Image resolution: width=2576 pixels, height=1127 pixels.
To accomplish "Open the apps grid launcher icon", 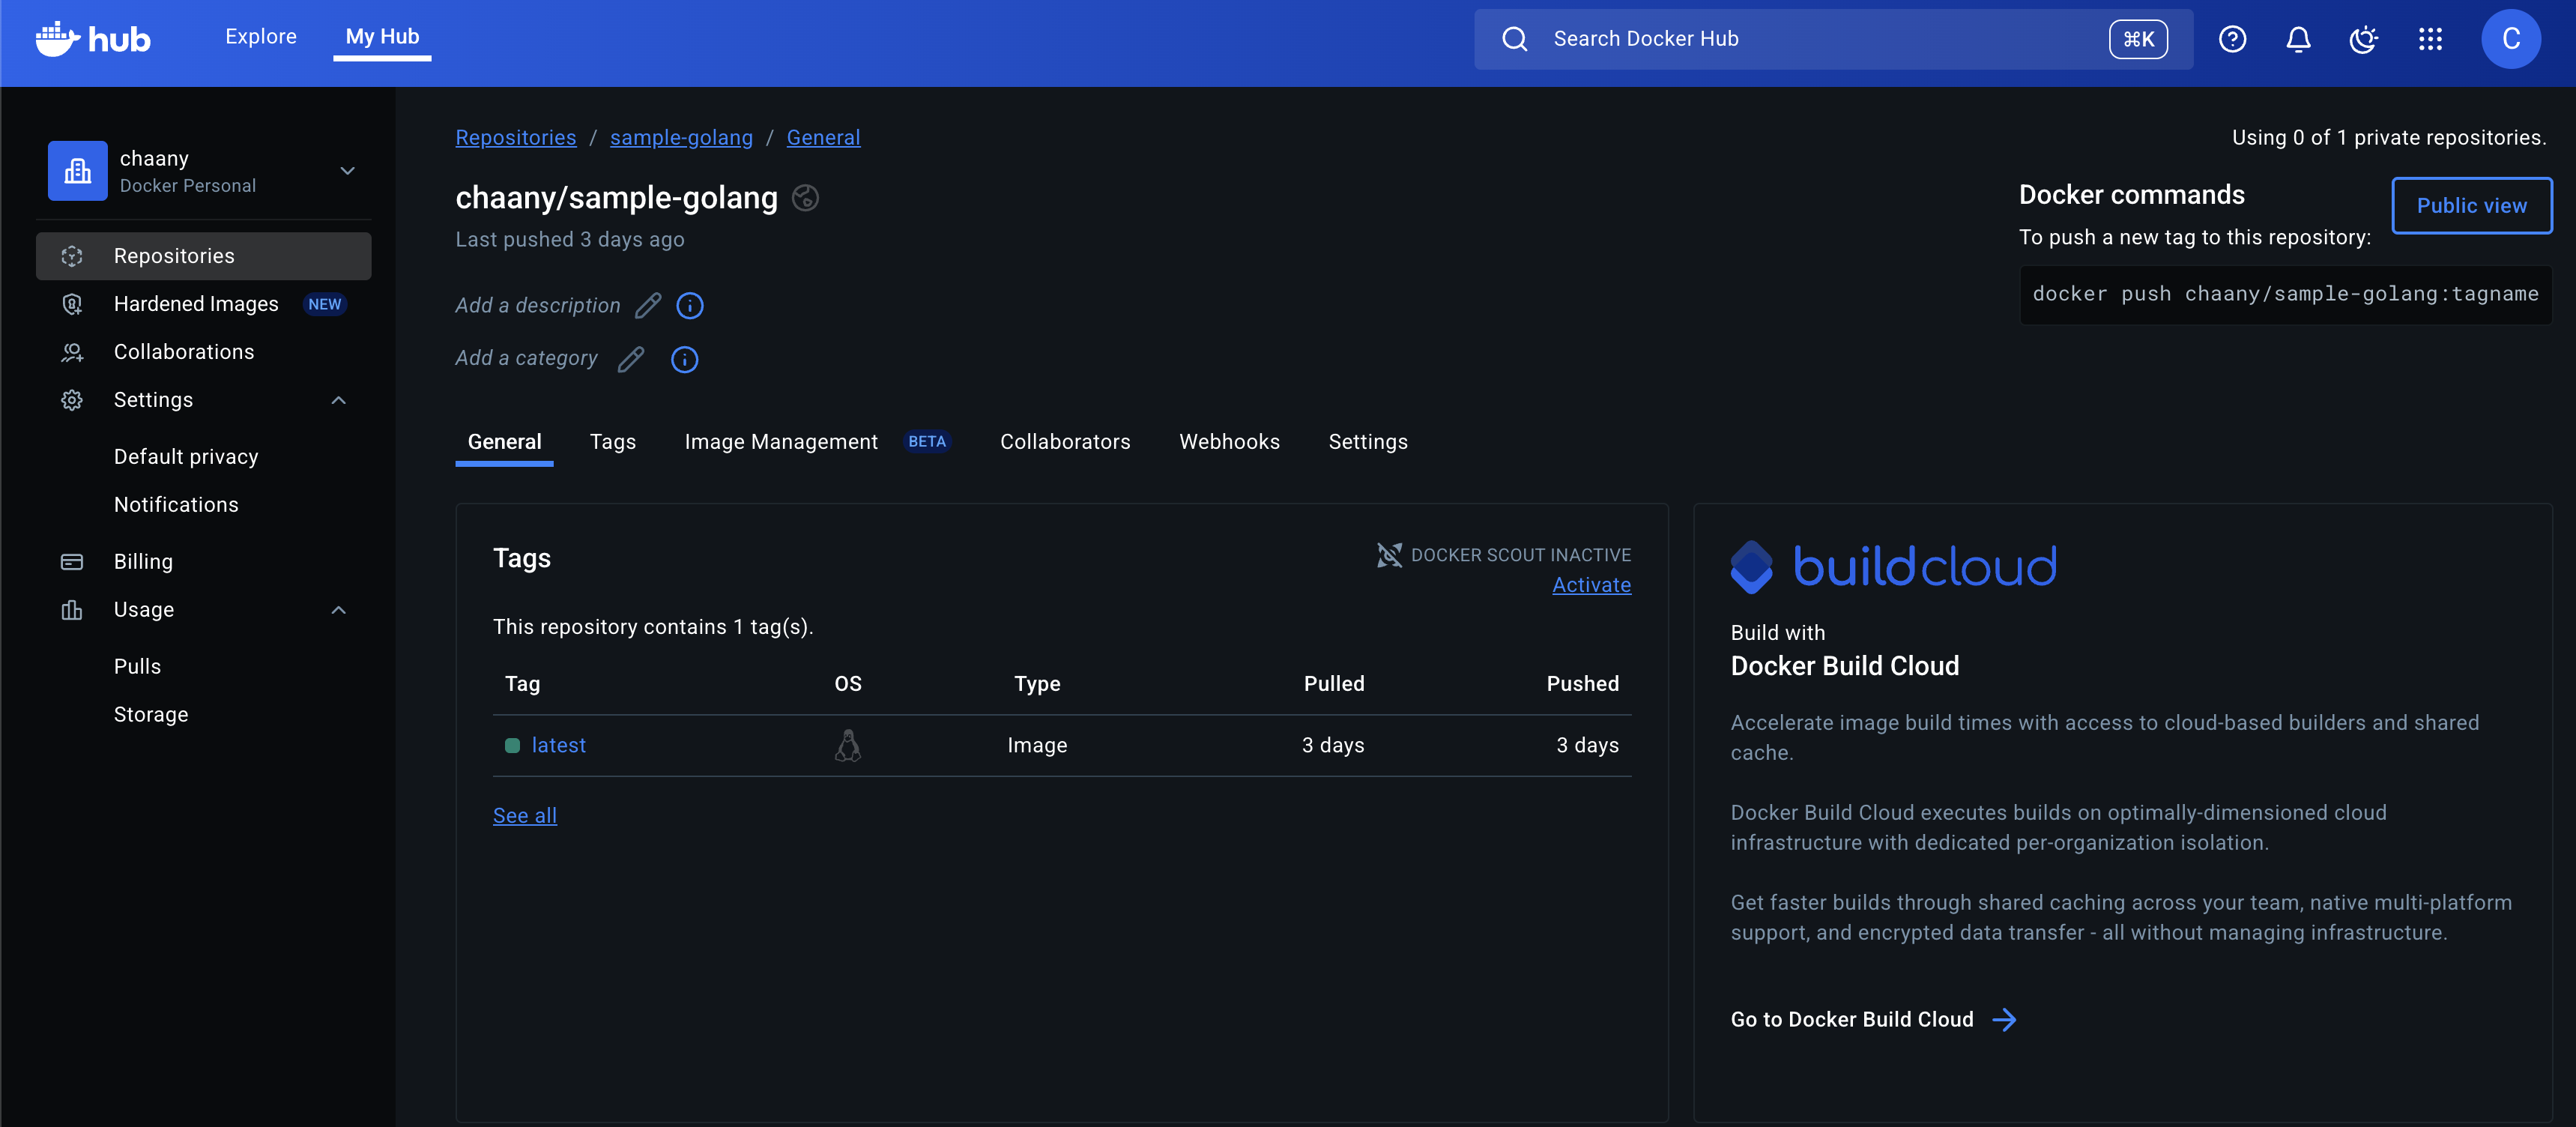I will pos(2430,39).
